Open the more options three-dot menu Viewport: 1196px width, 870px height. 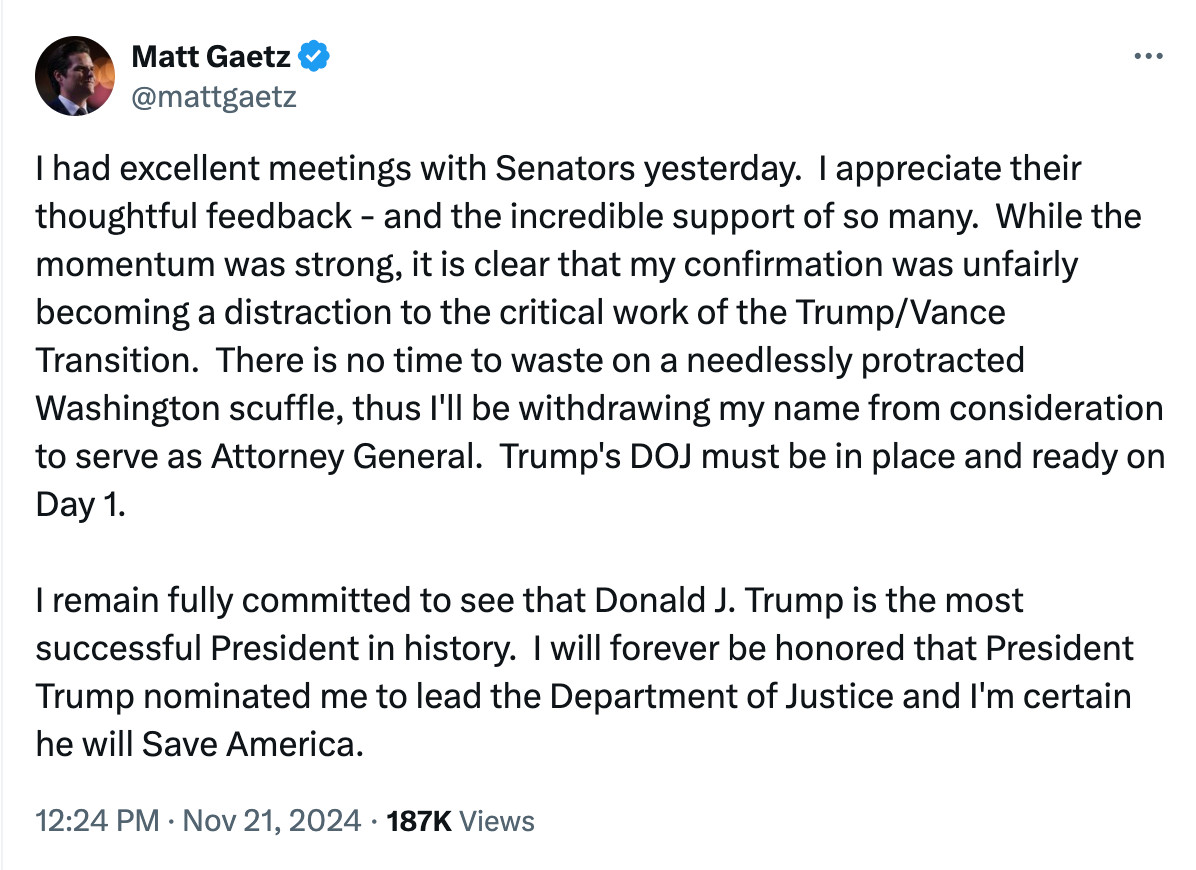click(1148, 56)
